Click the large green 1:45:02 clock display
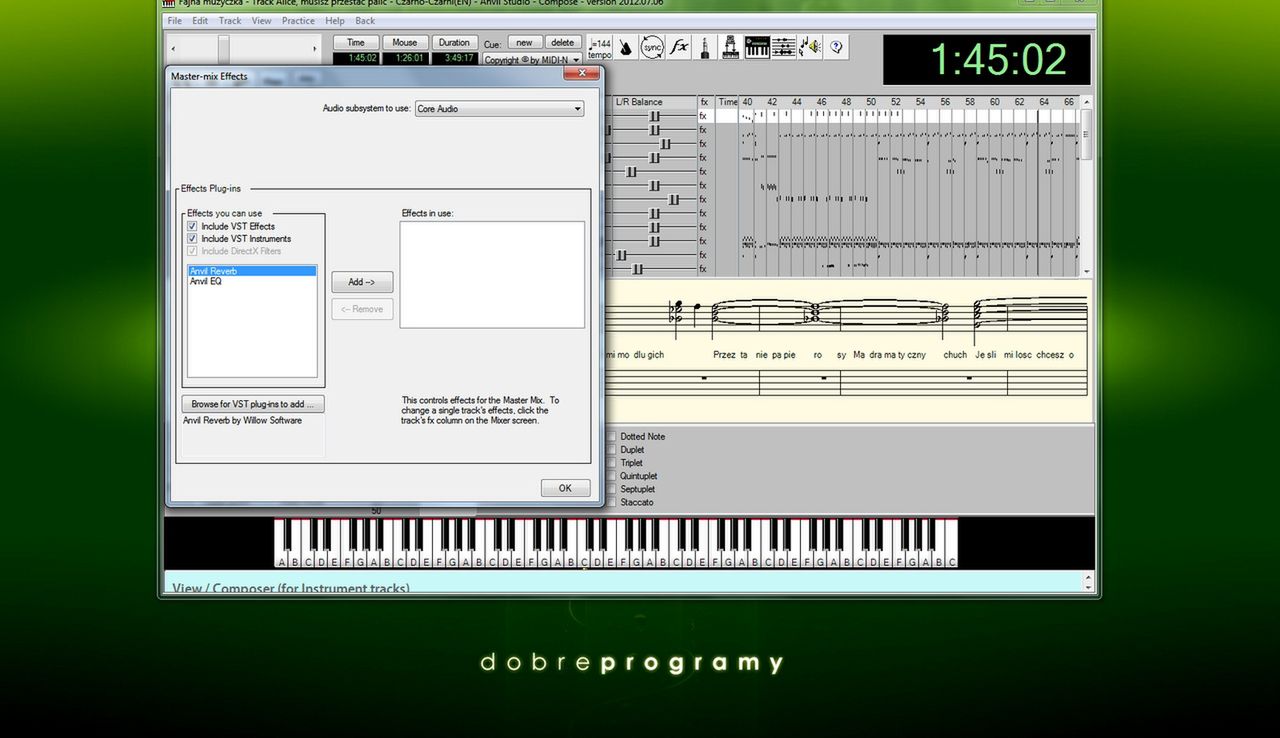 986,60
